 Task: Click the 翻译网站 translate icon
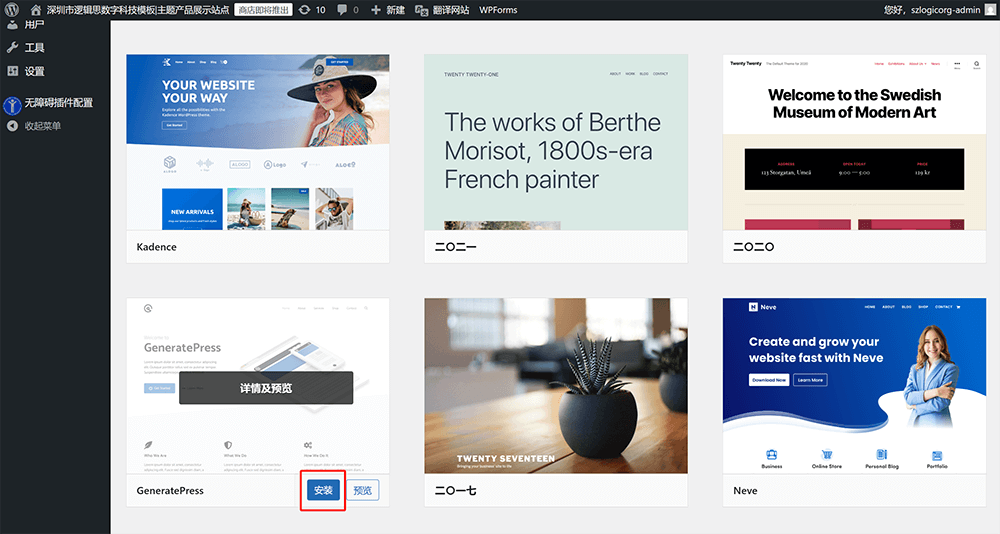(x=422, y=10)
